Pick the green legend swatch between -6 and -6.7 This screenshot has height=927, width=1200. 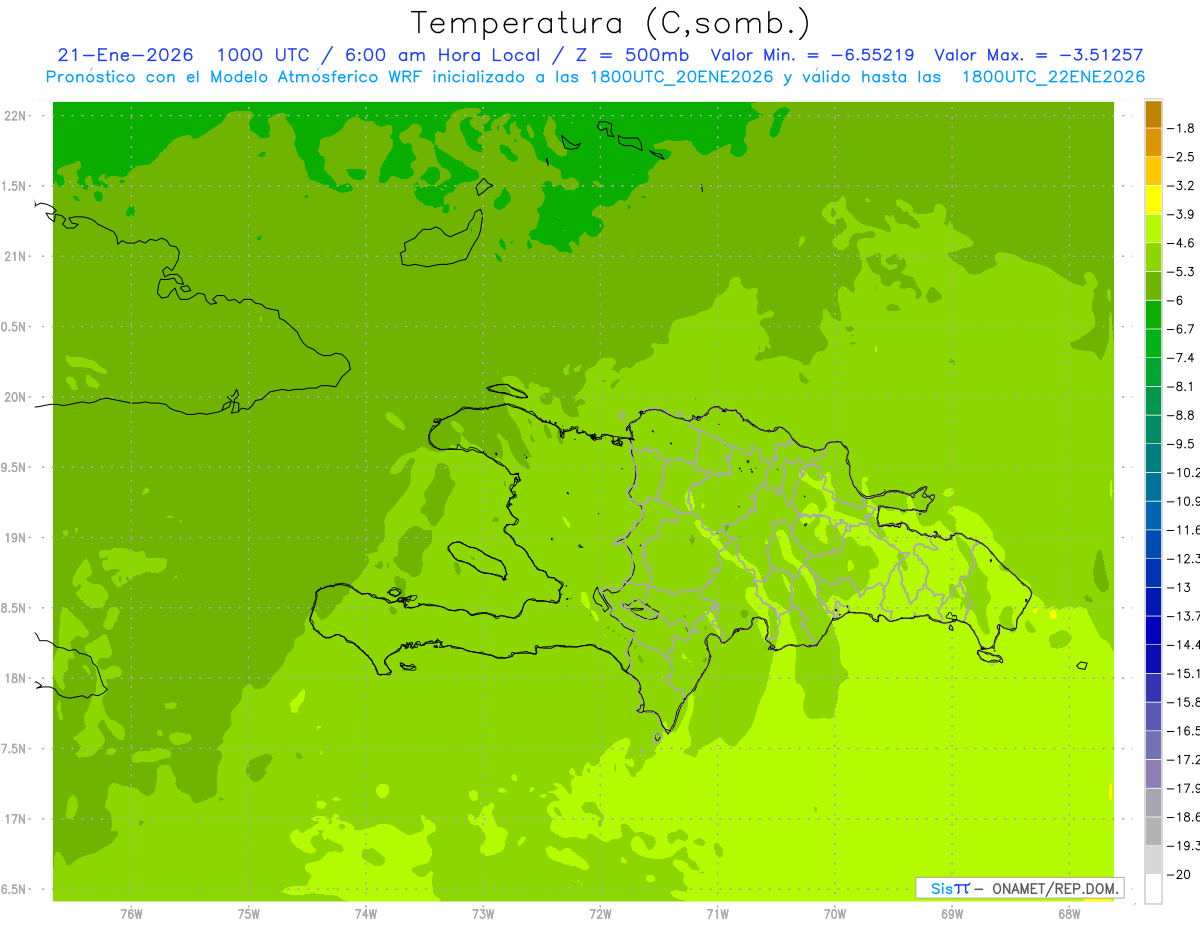click(x=1153, y=315)
